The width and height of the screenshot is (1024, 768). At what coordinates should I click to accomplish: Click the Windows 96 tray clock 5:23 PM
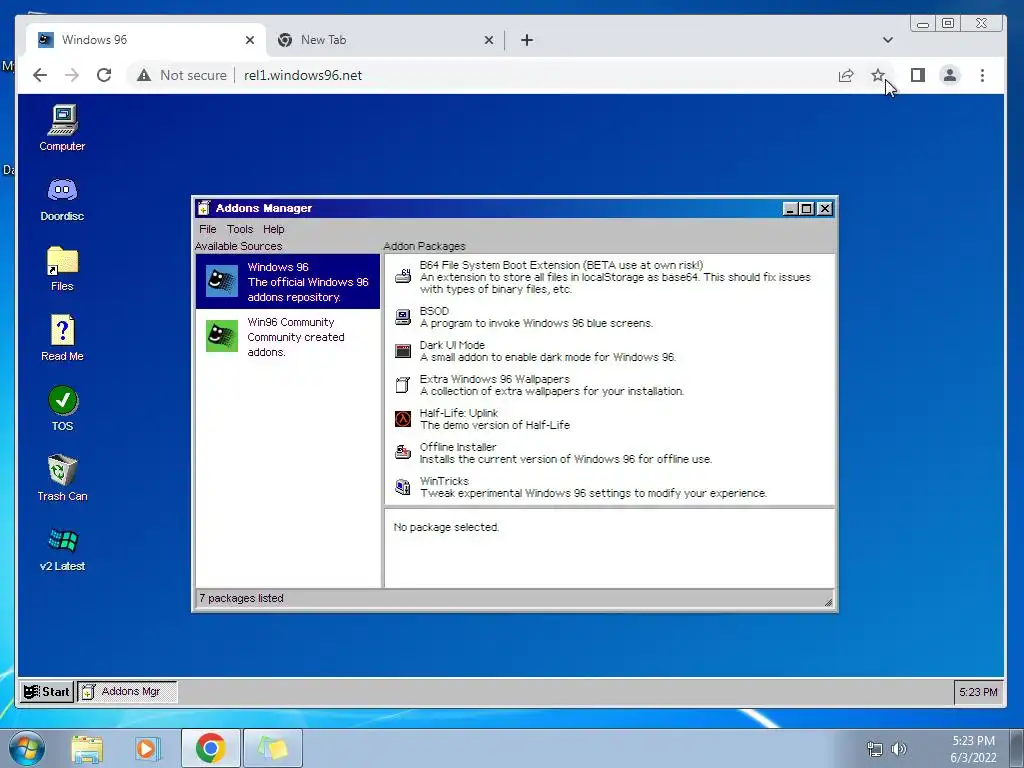coord(978,692)
